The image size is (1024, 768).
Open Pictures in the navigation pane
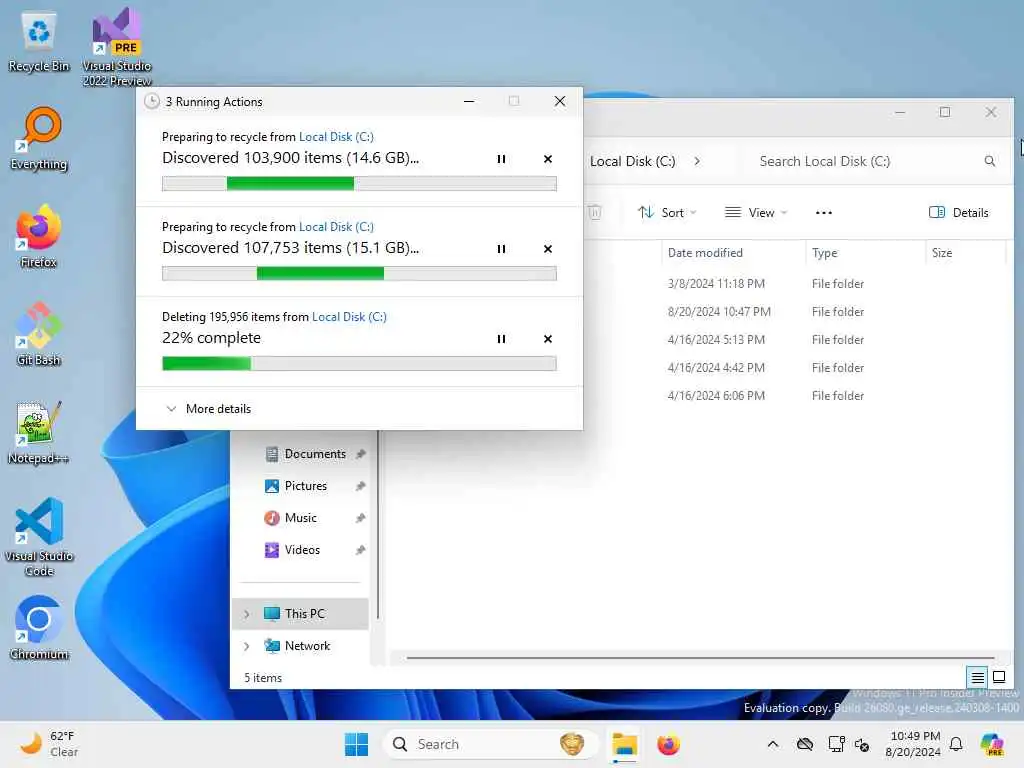coord(304,486)
